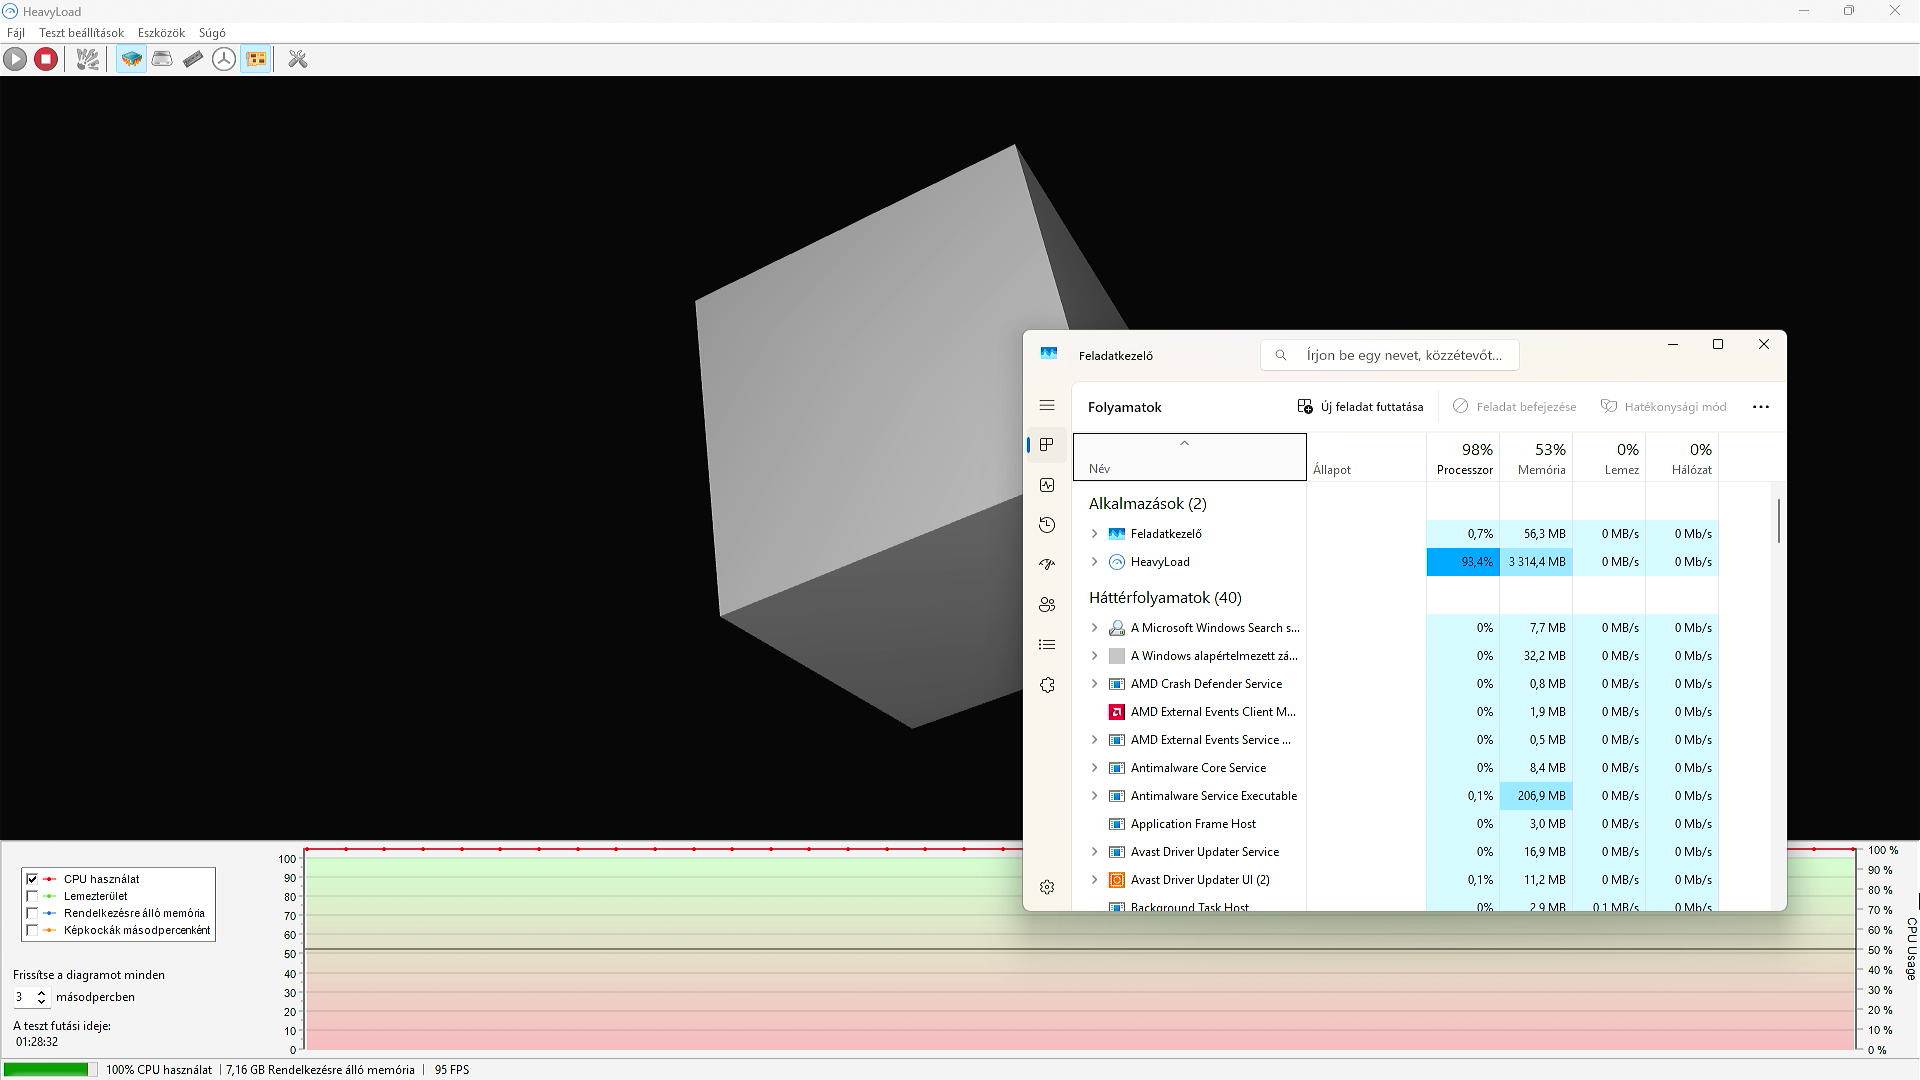Uncheck the CPU használat checkbox
This screenshot has height=1080, width=1920.
[32, 879]
